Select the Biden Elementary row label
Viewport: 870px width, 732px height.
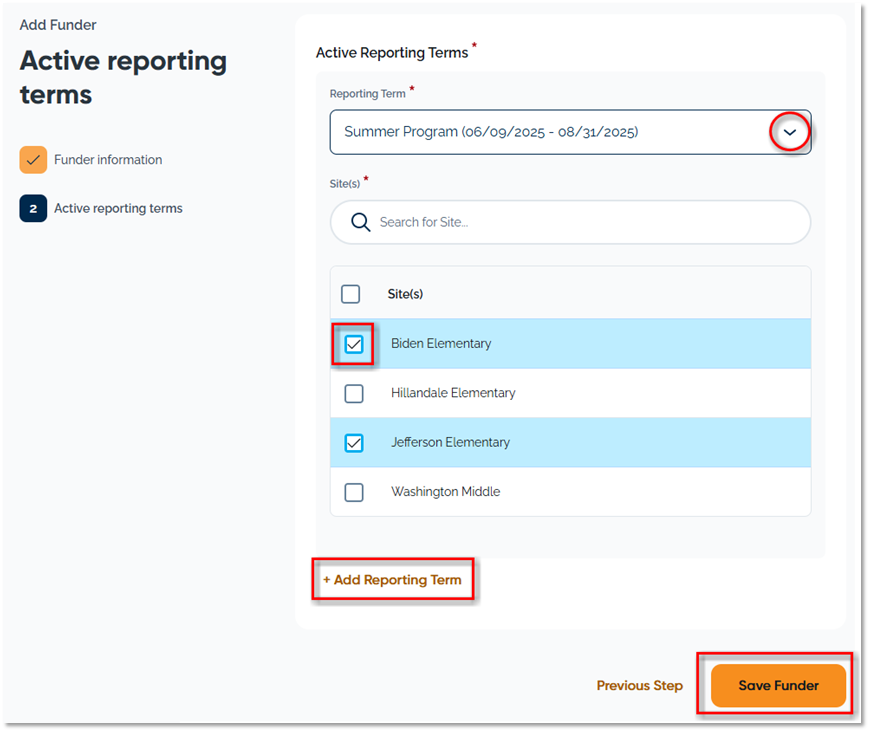[x=441, y=344]
